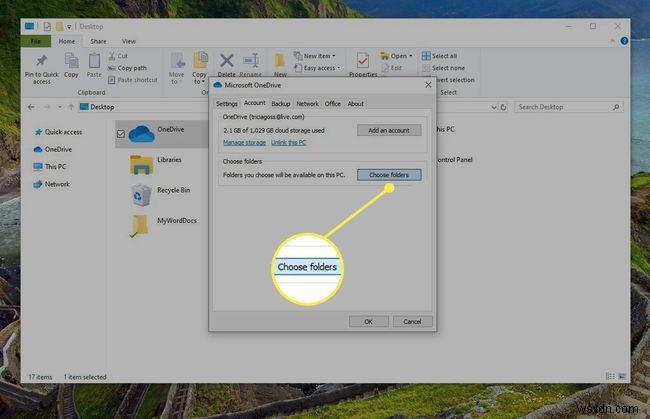Click the Delete X icon

(227, 61)
